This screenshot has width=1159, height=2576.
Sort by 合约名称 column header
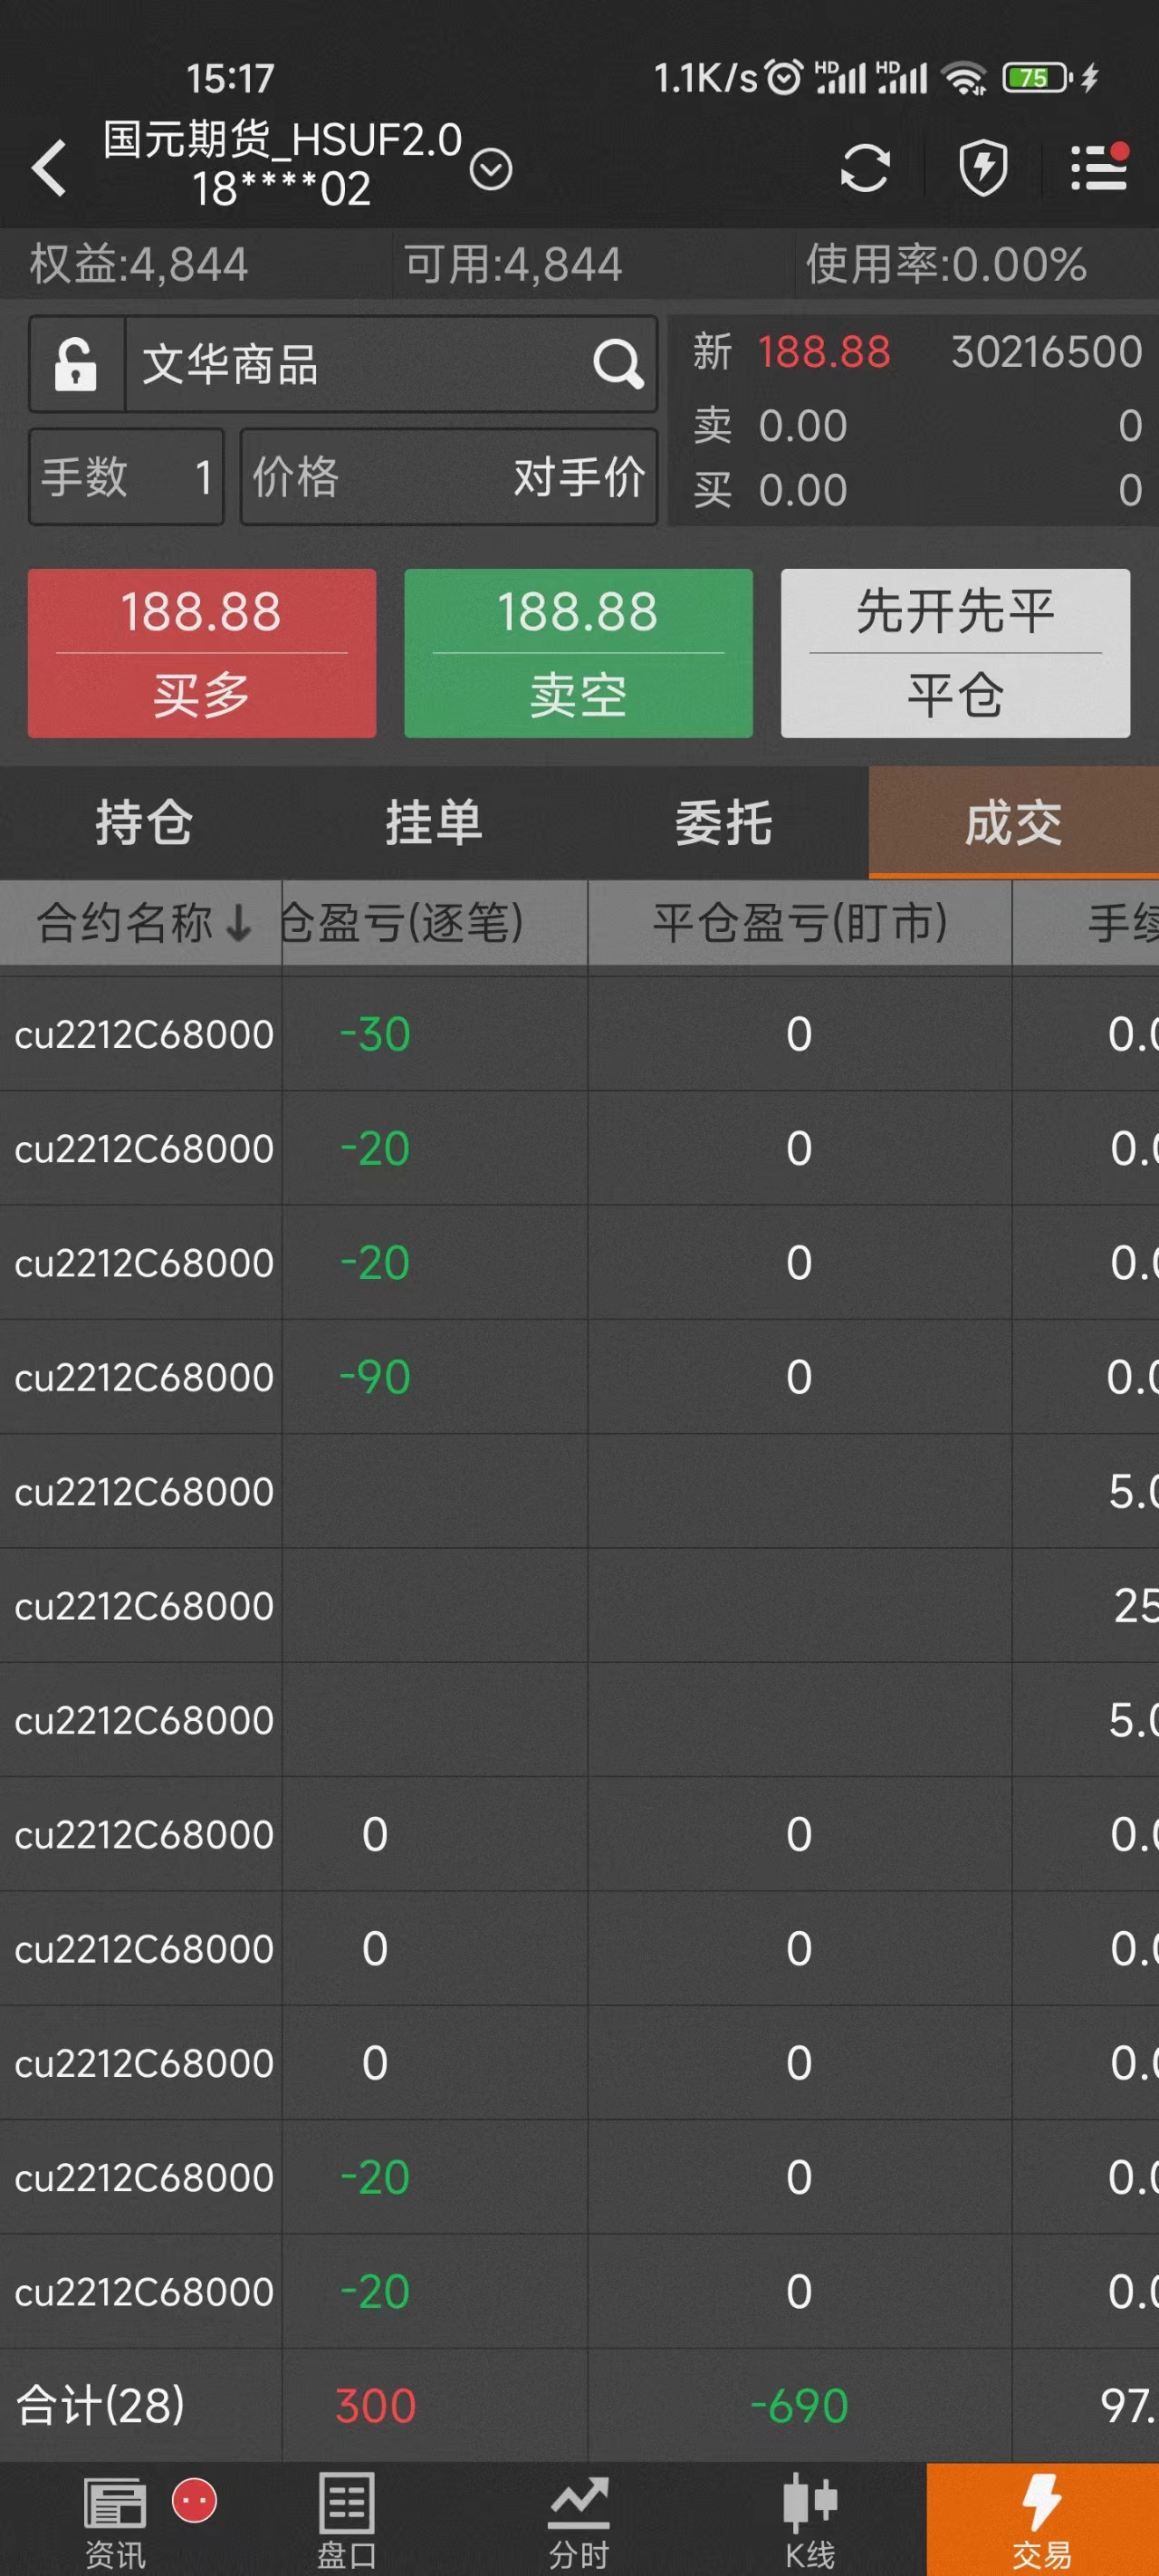point(141,922)
